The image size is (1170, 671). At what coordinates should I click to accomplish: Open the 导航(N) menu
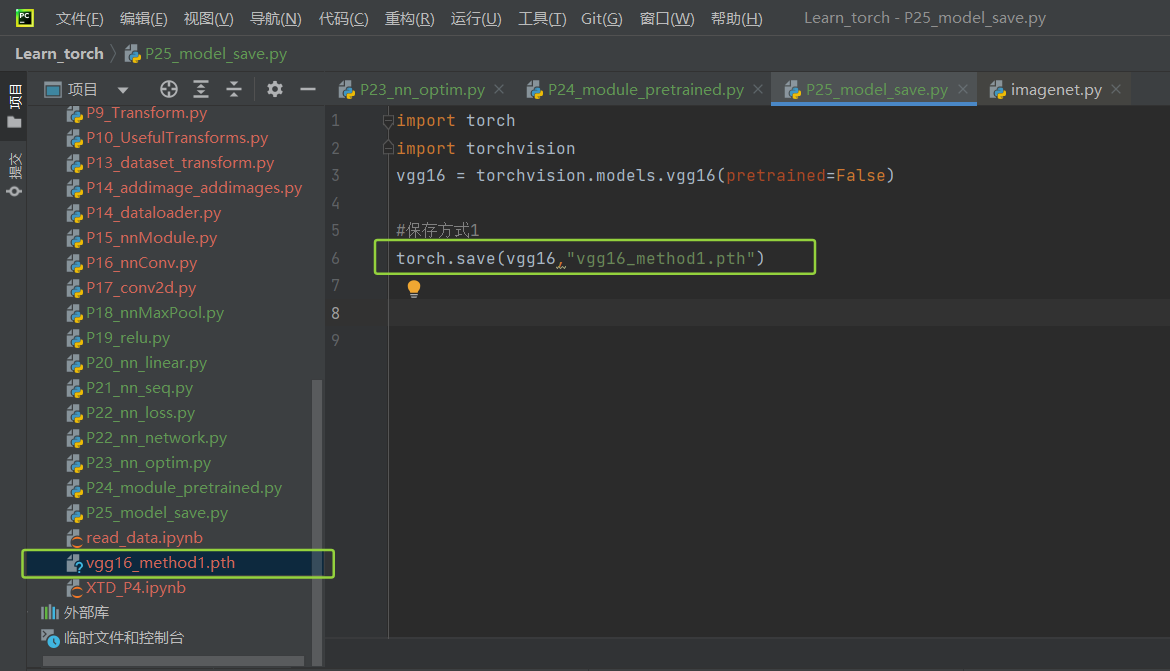coord(275,19)
